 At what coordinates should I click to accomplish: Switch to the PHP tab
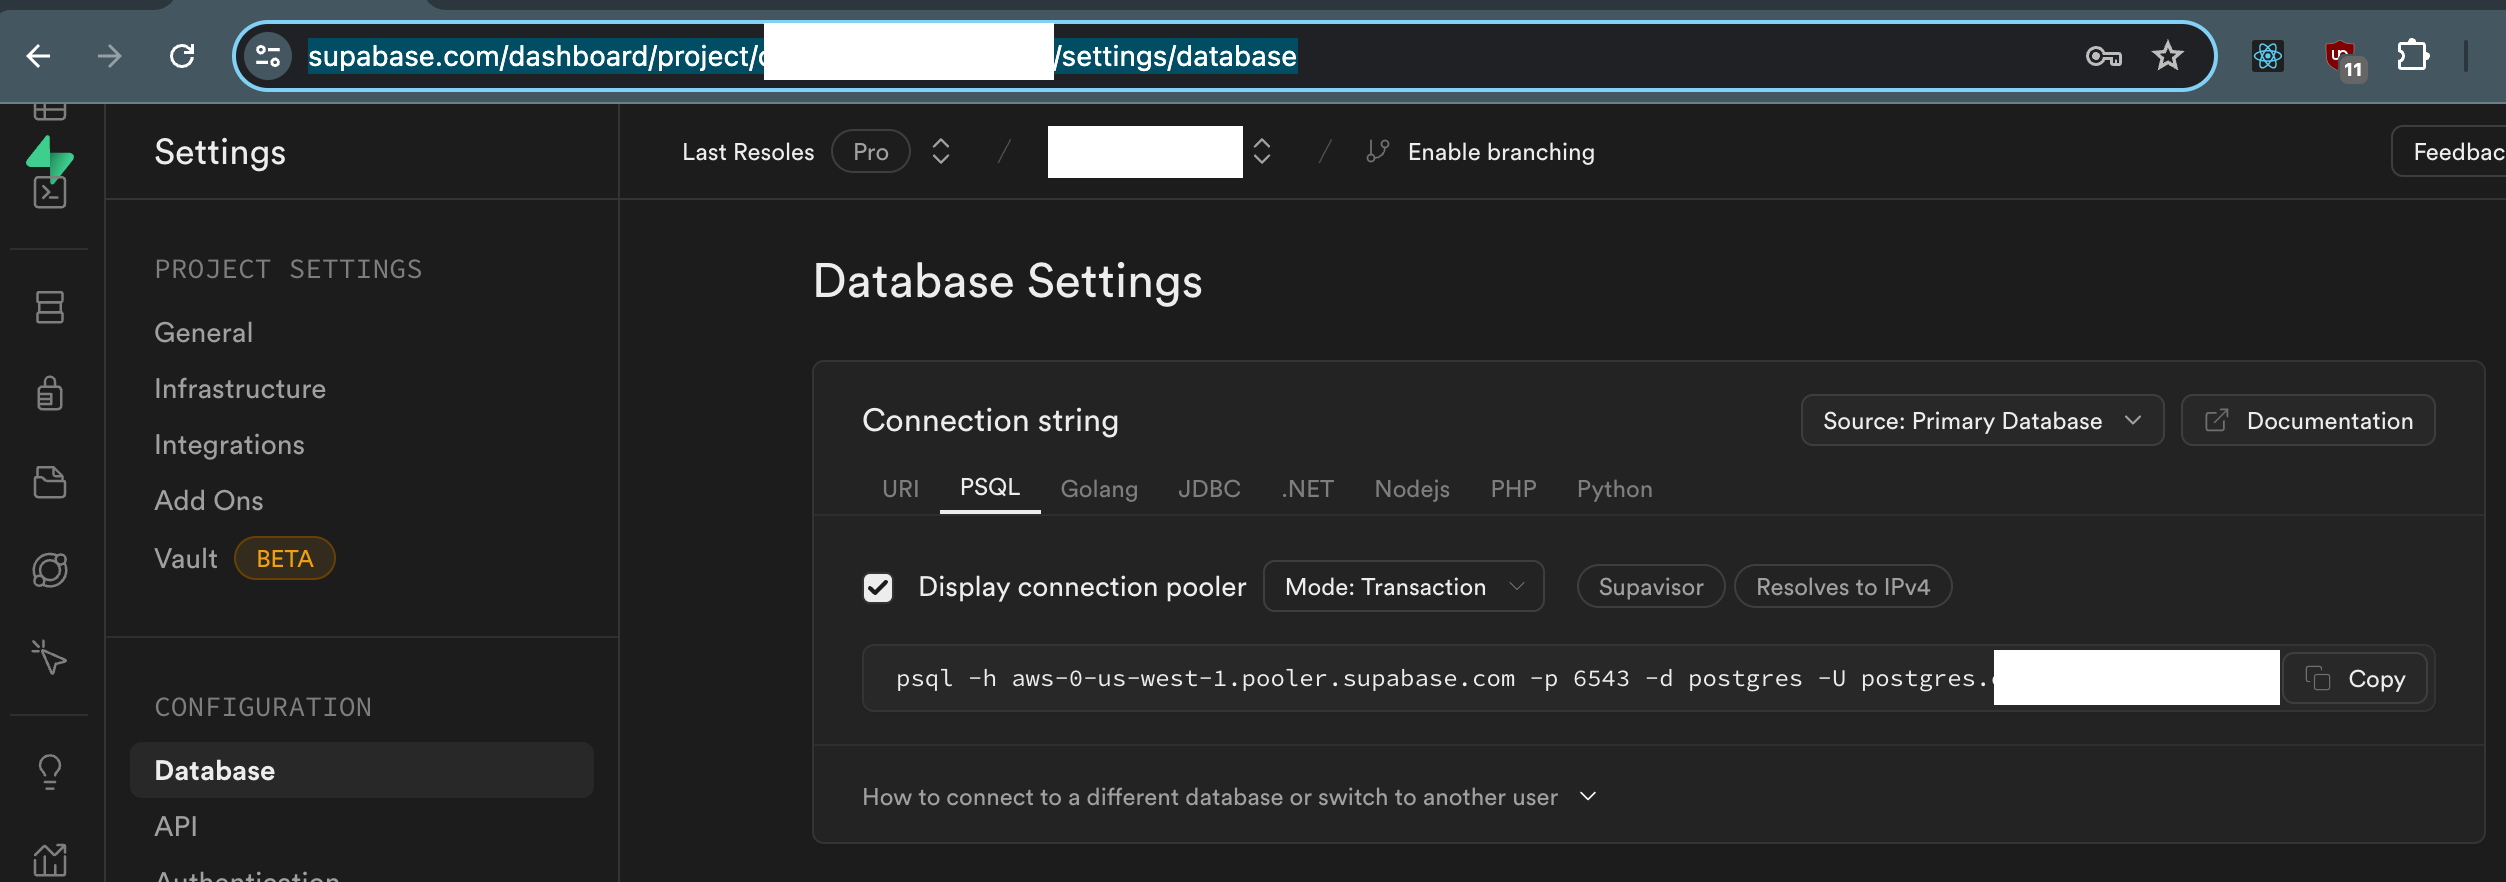[1513, 489]
